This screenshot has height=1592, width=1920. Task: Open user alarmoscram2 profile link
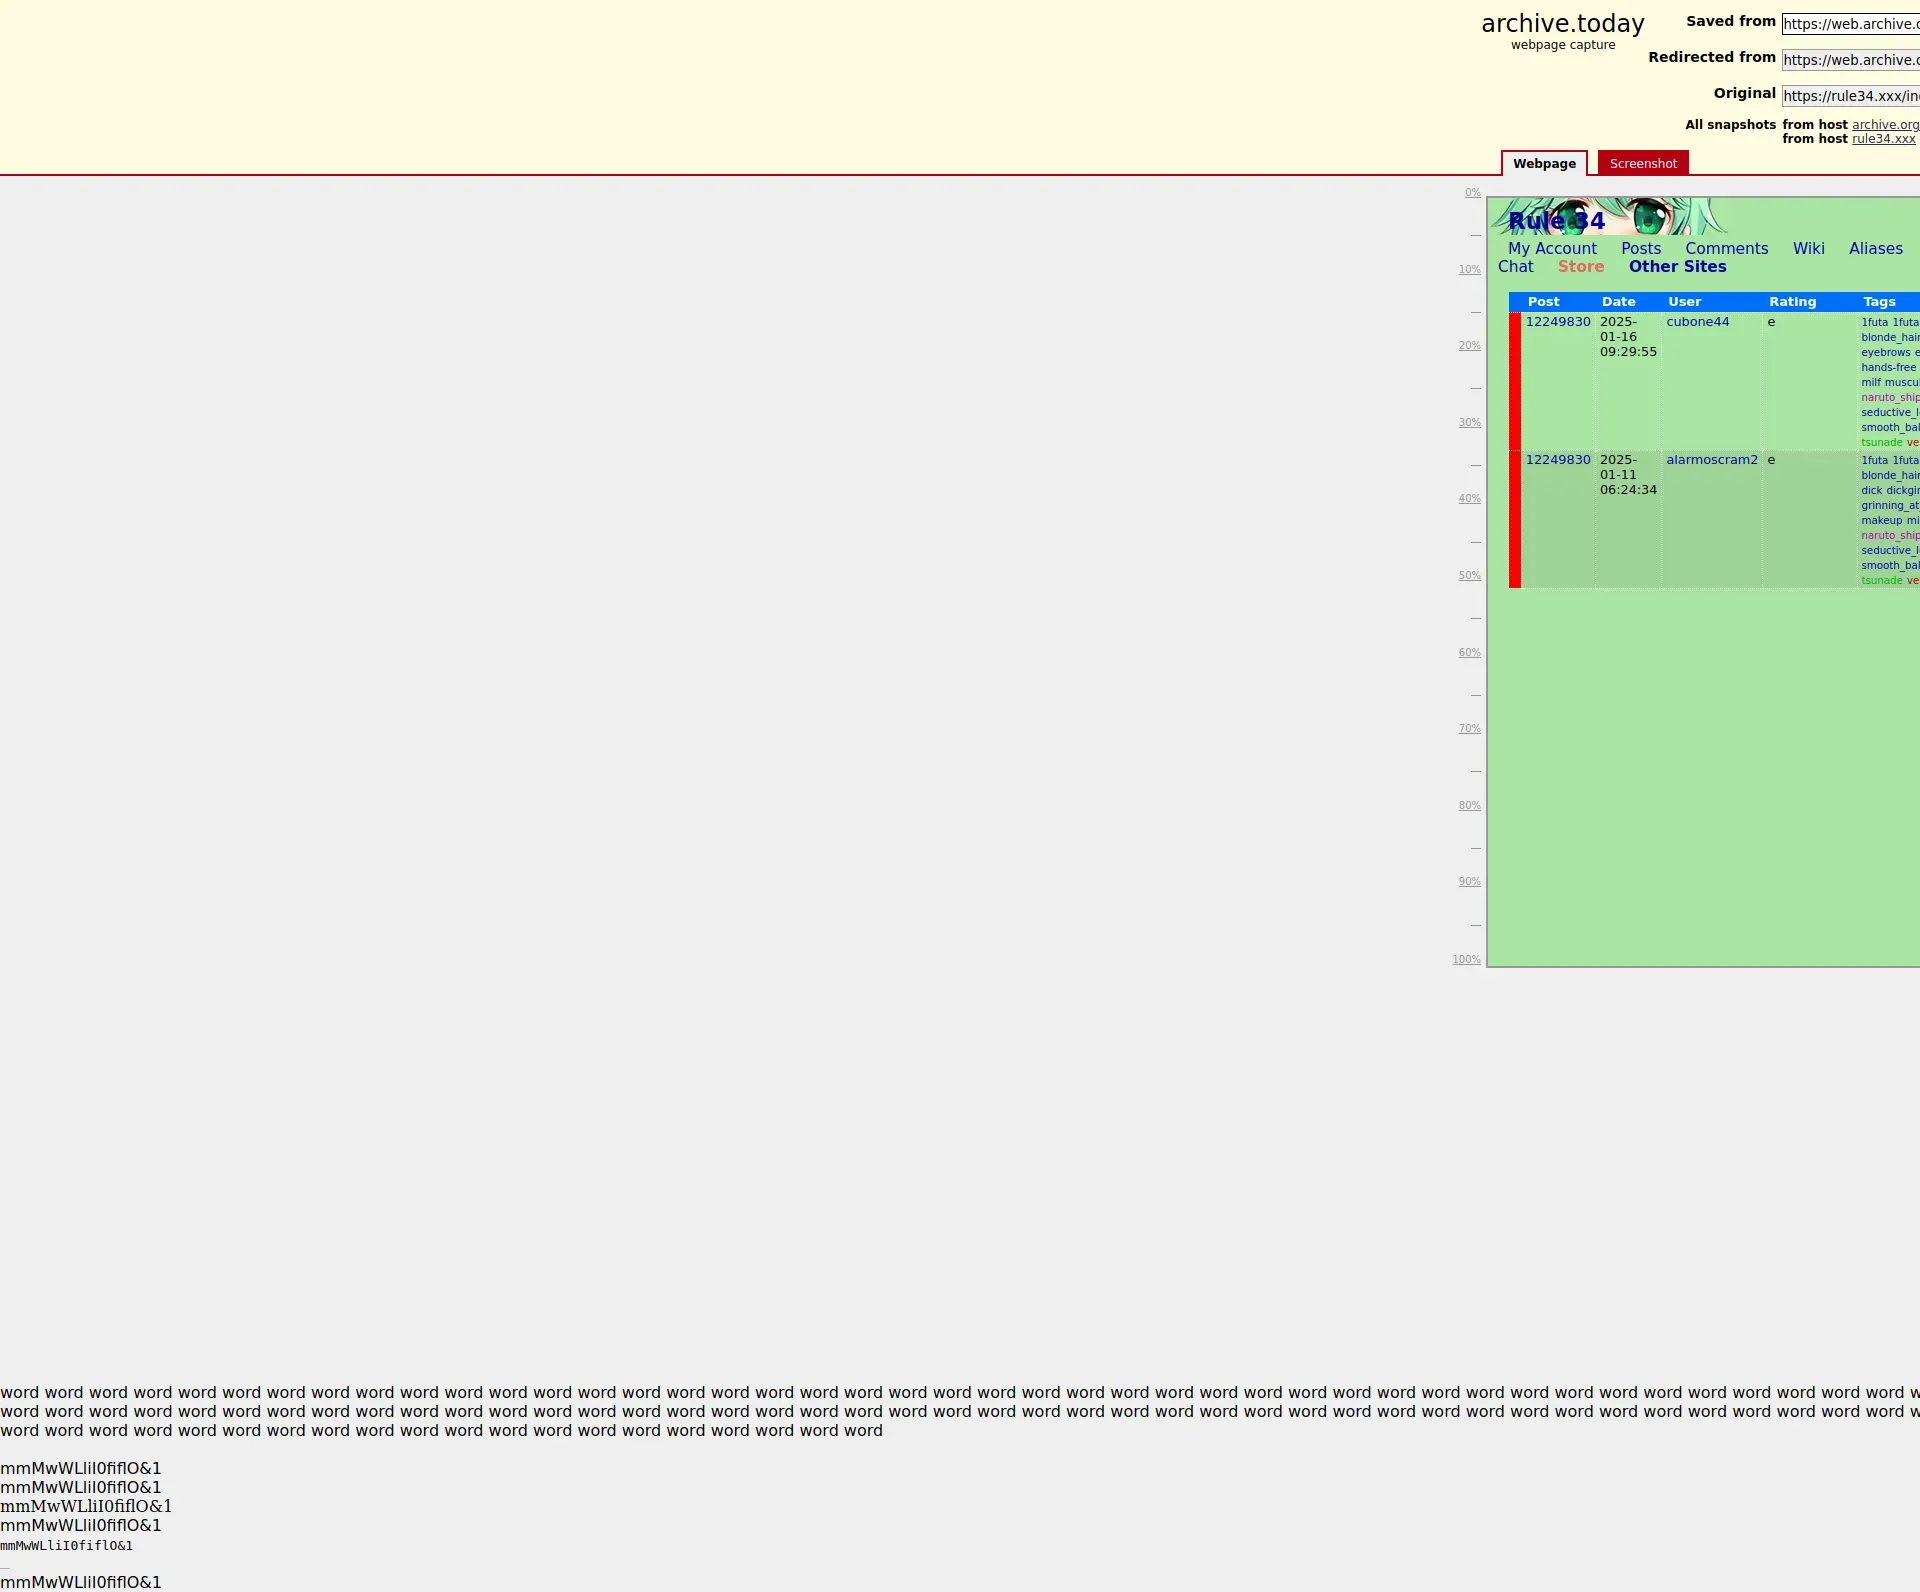click(1711, 460)
